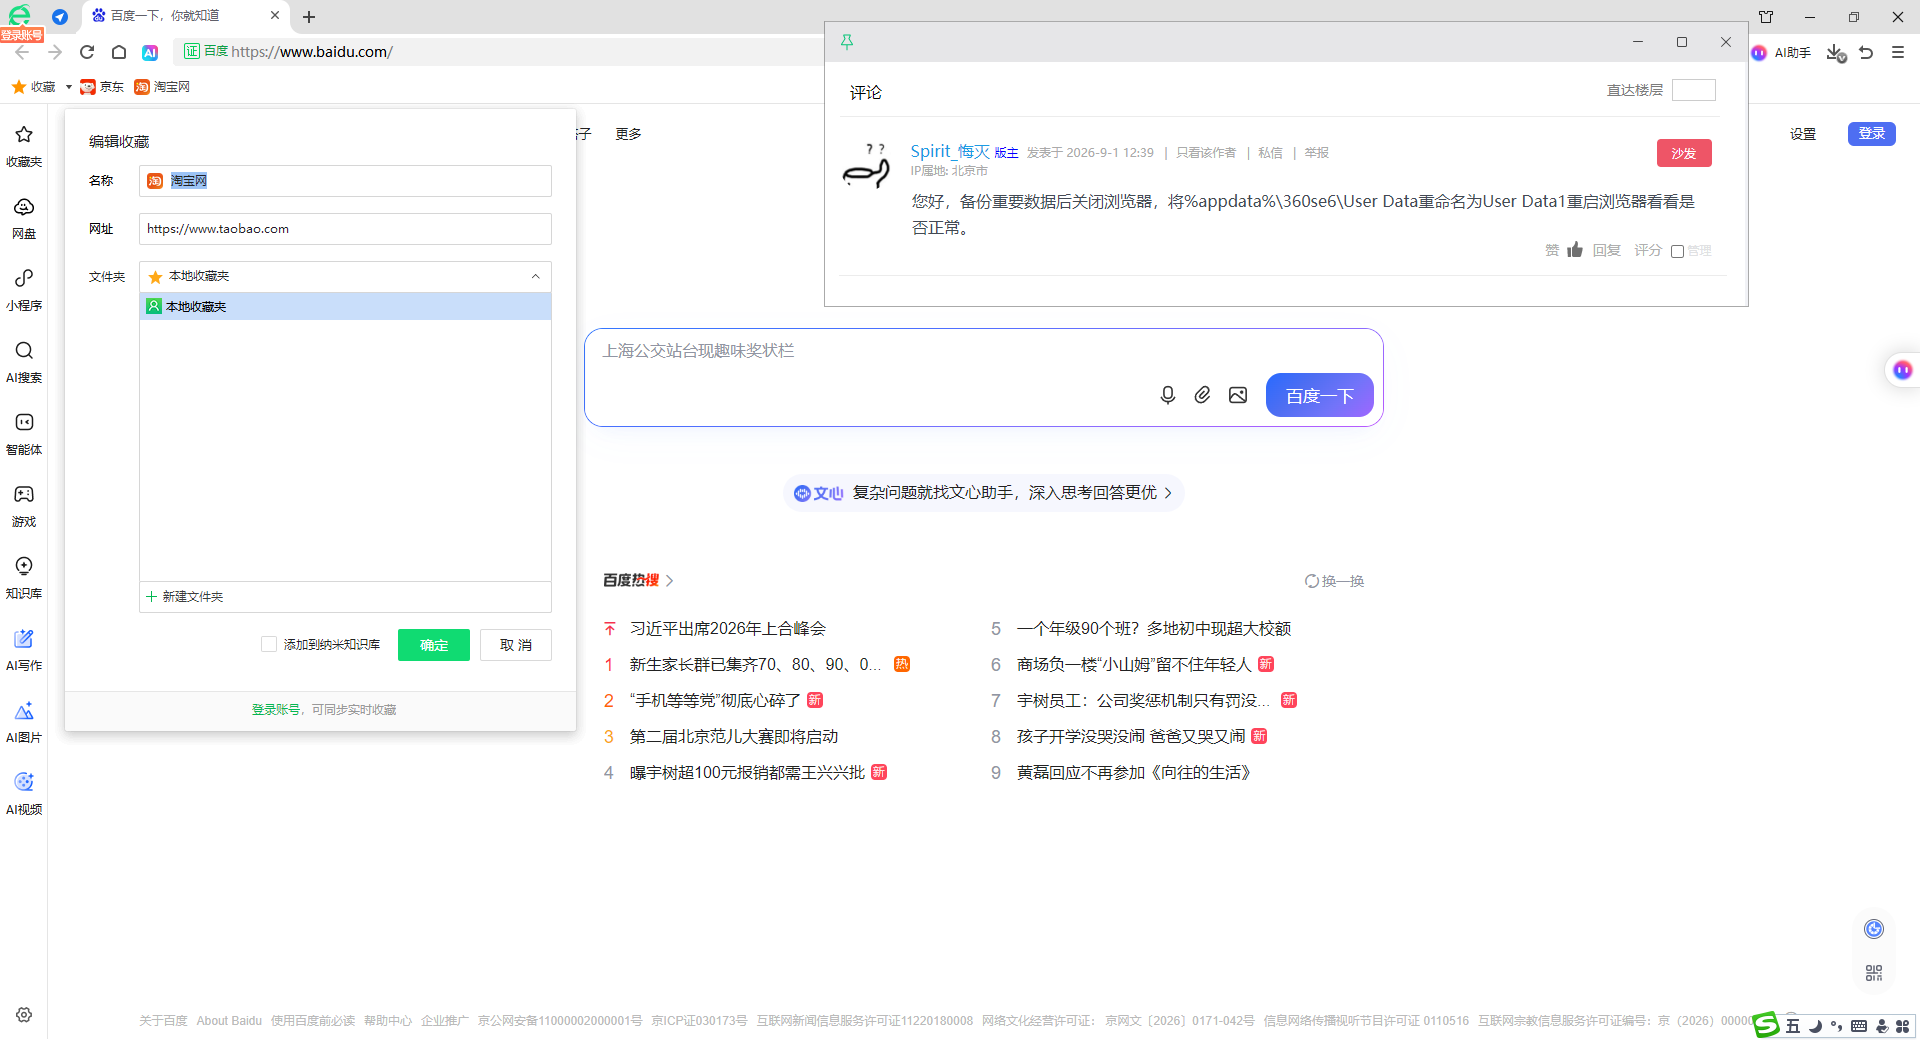Focus the 网址 URL field
Screen dimensions: 1920x1040
tap(345, 229)
